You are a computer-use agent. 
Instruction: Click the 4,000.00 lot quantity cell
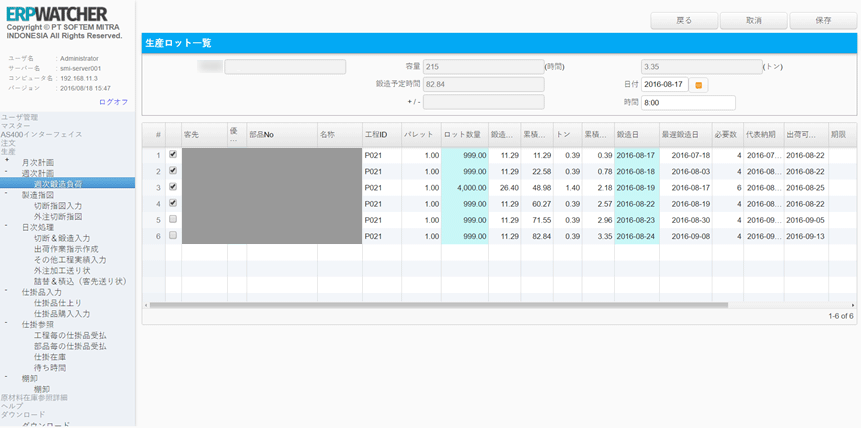[x=465, y=187]
